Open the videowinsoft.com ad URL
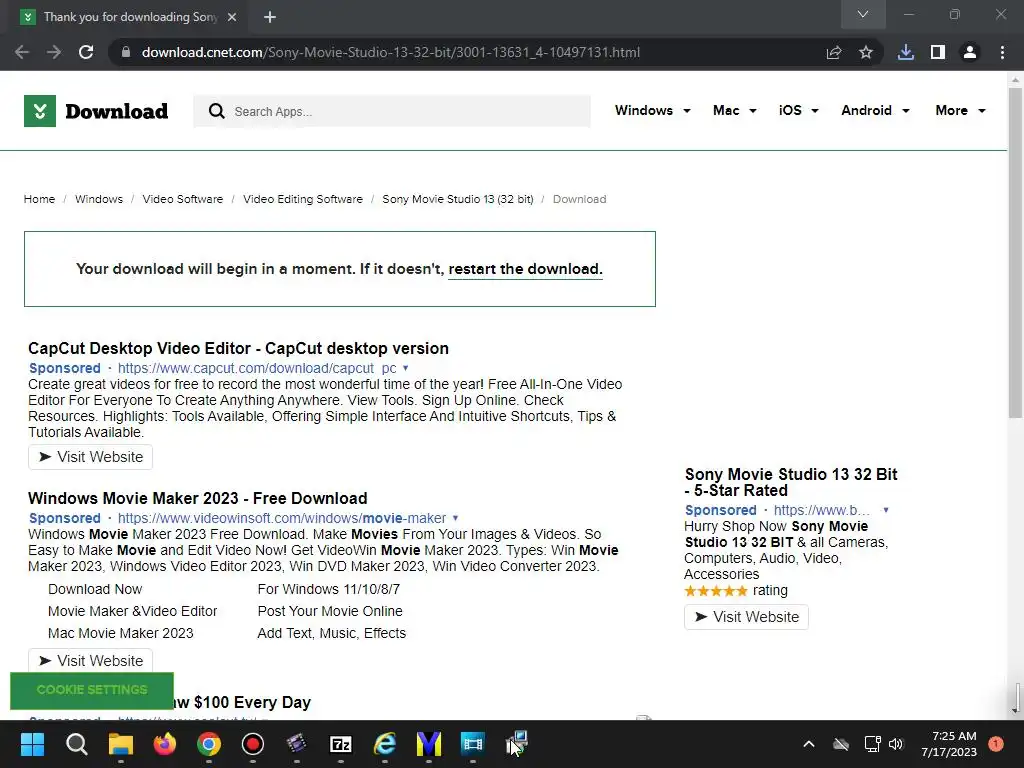 (281, 519)
